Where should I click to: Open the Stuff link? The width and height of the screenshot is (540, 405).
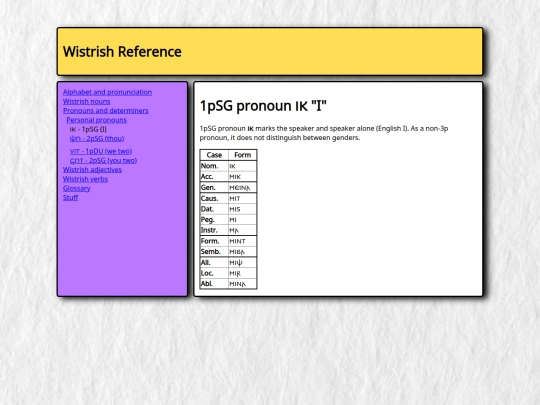pos(70,198)
